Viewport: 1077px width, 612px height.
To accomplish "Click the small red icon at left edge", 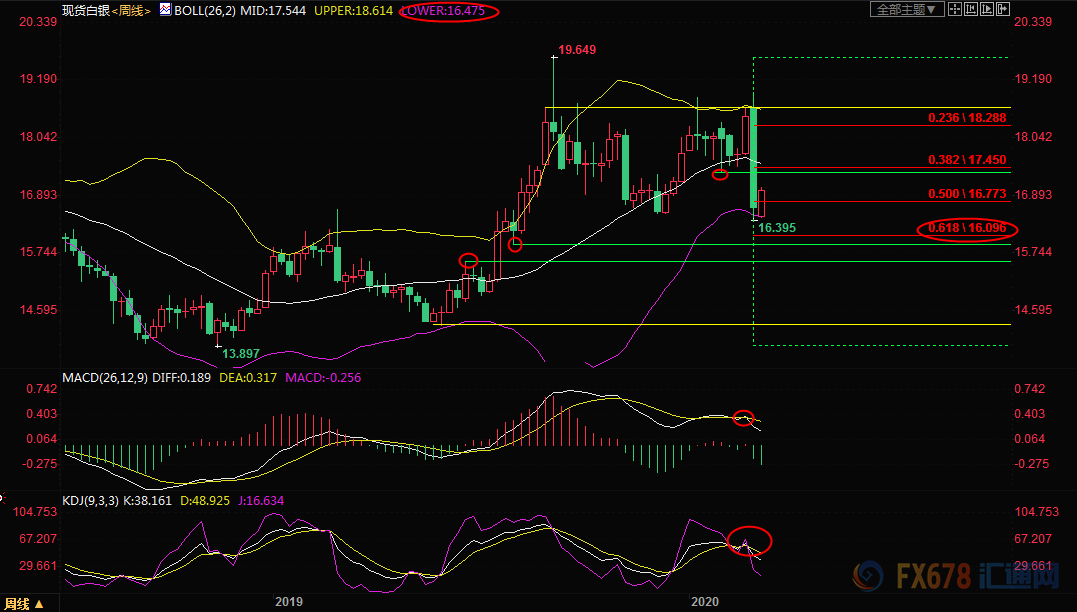I will pos(3,495).
